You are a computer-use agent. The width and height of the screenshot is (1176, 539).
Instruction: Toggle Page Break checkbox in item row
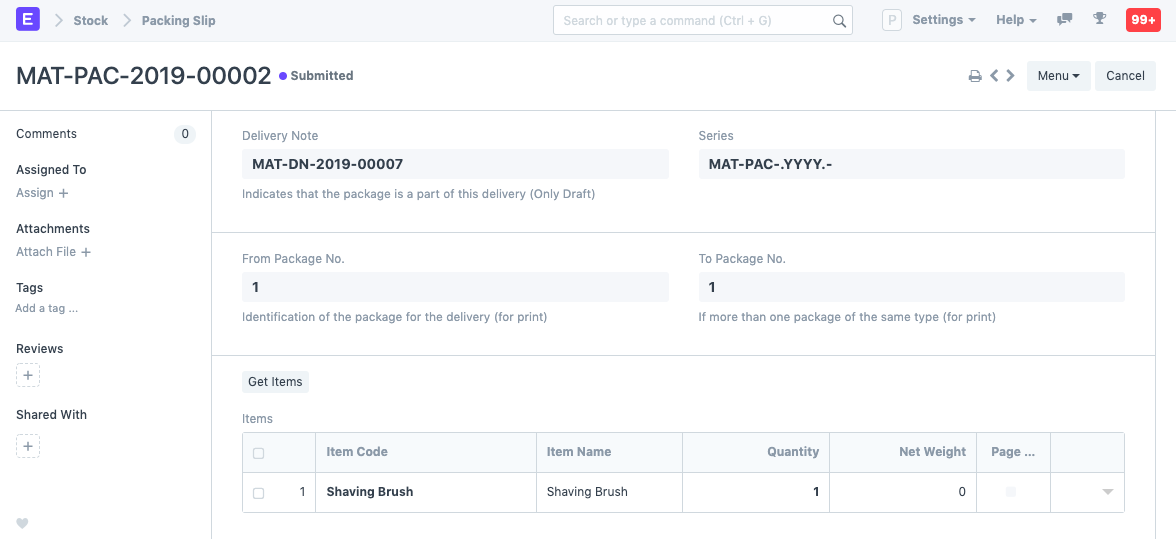point(1011,492)
